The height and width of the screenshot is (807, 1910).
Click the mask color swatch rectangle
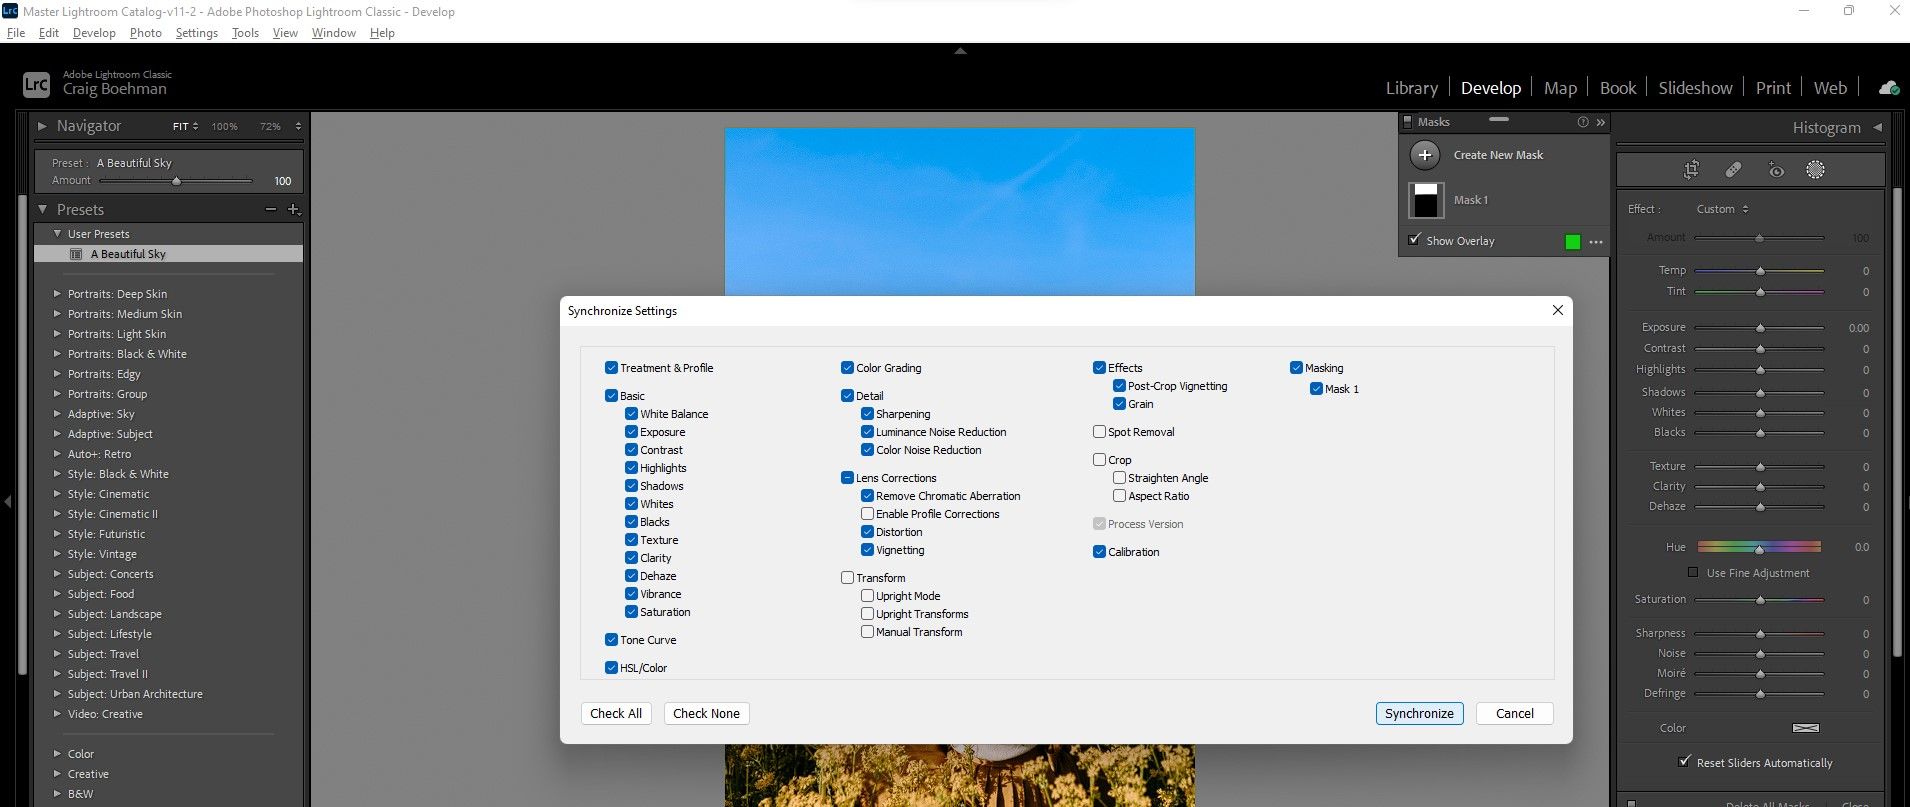pos(1806,728)
